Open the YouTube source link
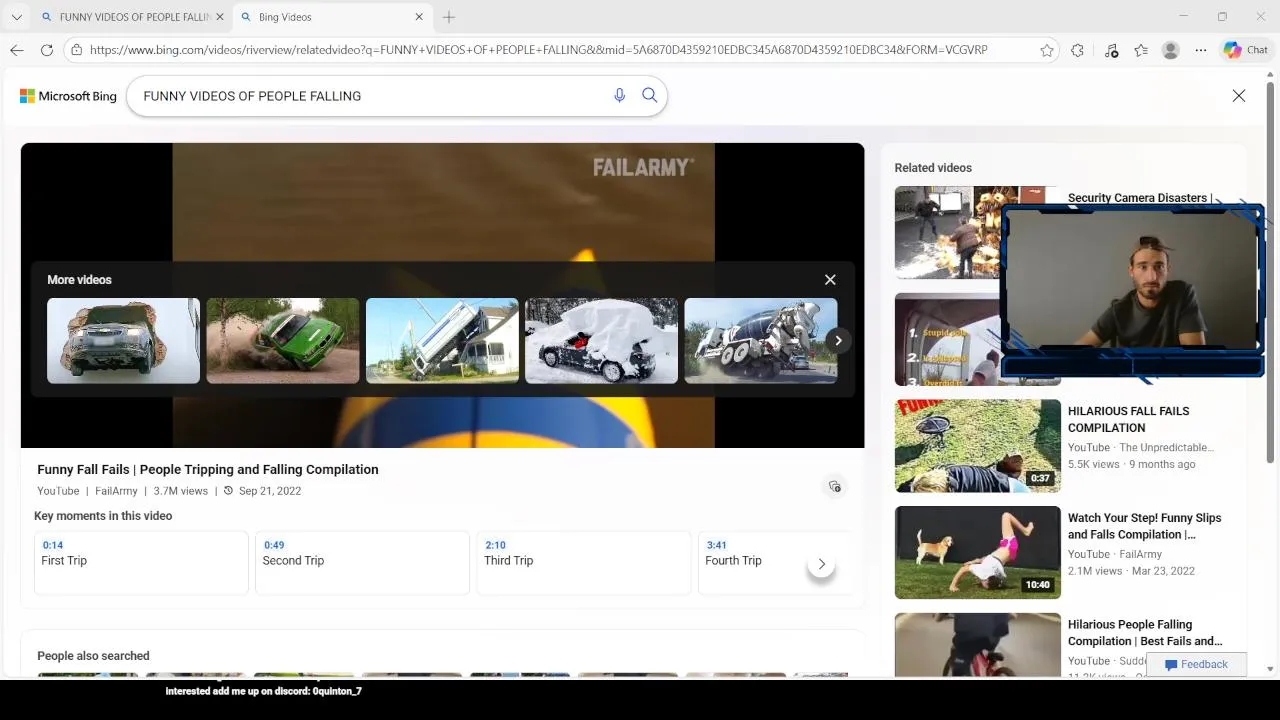 point(58,491)
